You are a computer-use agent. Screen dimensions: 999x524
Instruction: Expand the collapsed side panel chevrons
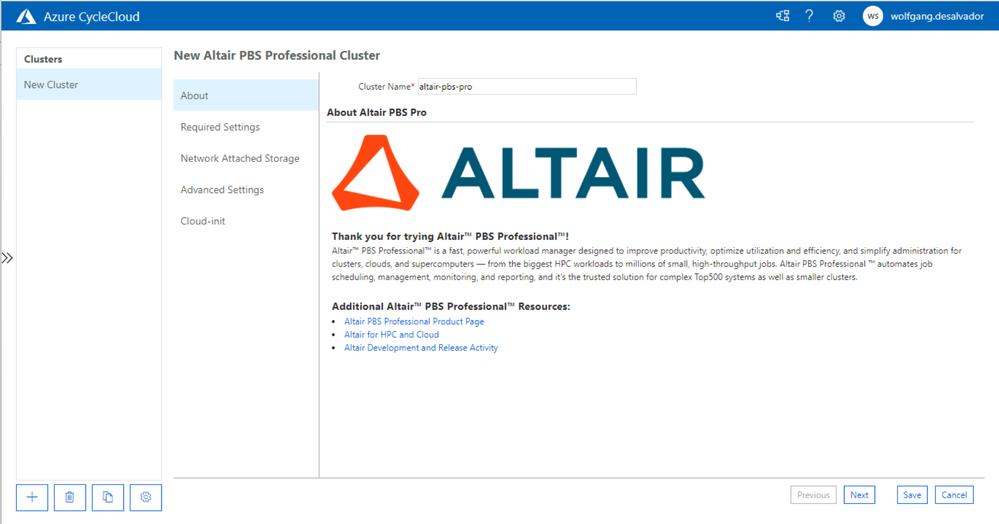7,258
